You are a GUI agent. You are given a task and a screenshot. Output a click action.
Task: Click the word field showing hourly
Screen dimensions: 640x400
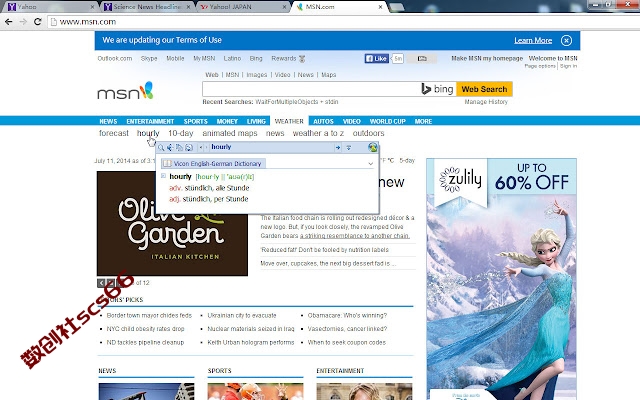(x=270, y=147)
